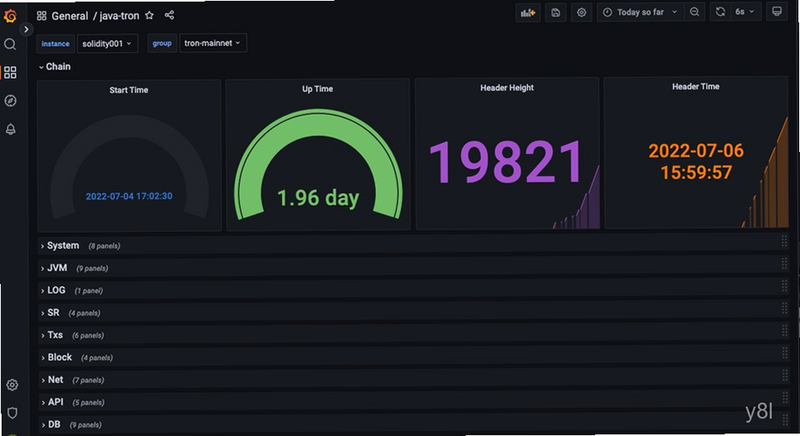The height and width of the screenshot is (436, 800).
Task: Open the Server Admin shield icon
Action: (x=12, y=413)
